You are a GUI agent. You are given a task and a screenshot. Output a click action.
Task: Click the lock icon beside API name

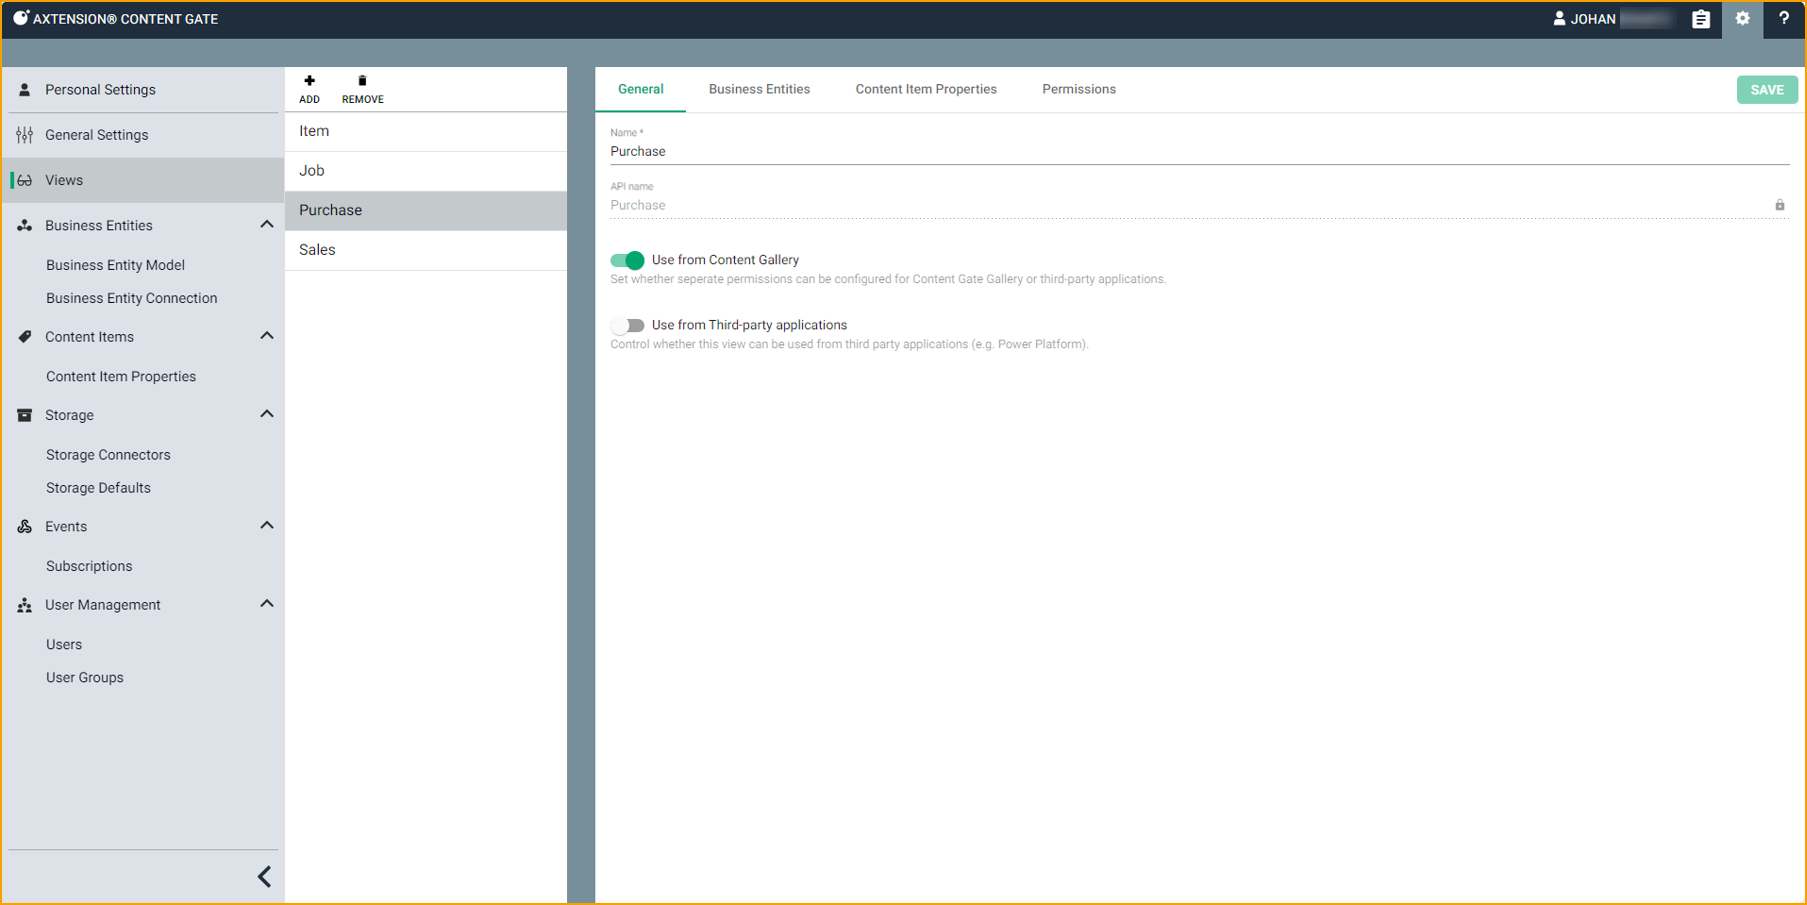pyautogui.click(x=1780, y=205)
